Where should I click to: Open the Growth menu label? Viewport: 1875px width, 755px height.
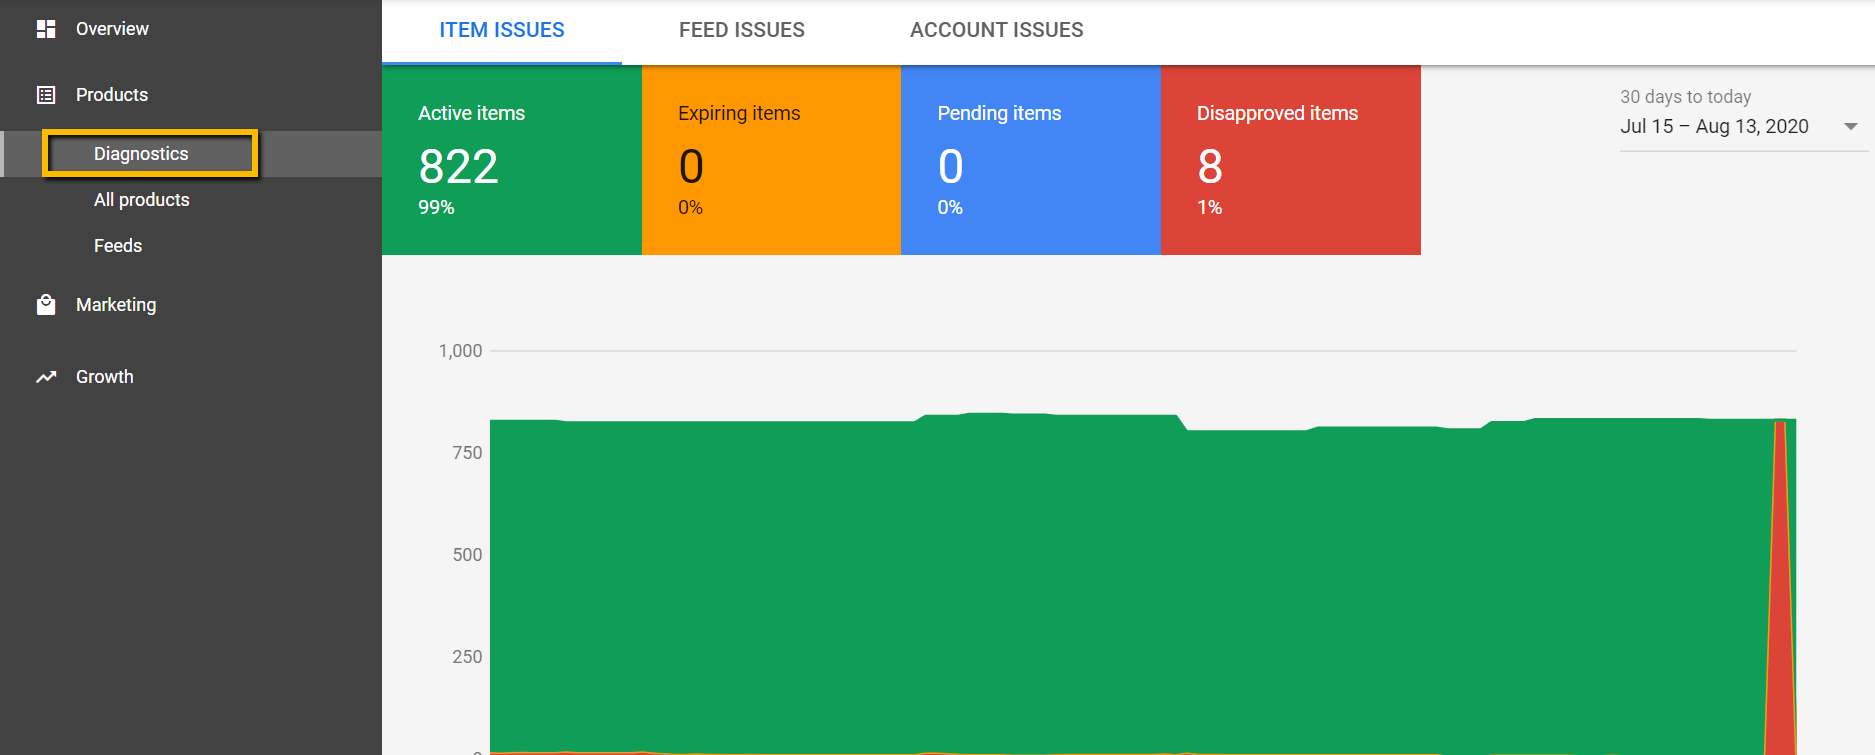104,377
